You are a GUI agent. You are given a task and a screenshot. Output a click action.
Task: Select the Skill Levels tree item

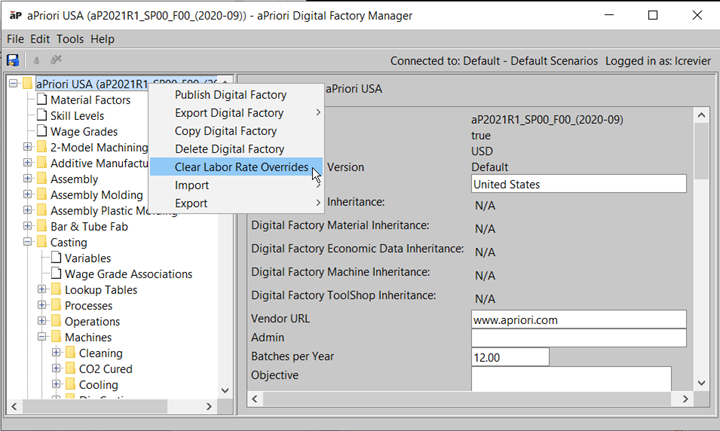point(77,116)
